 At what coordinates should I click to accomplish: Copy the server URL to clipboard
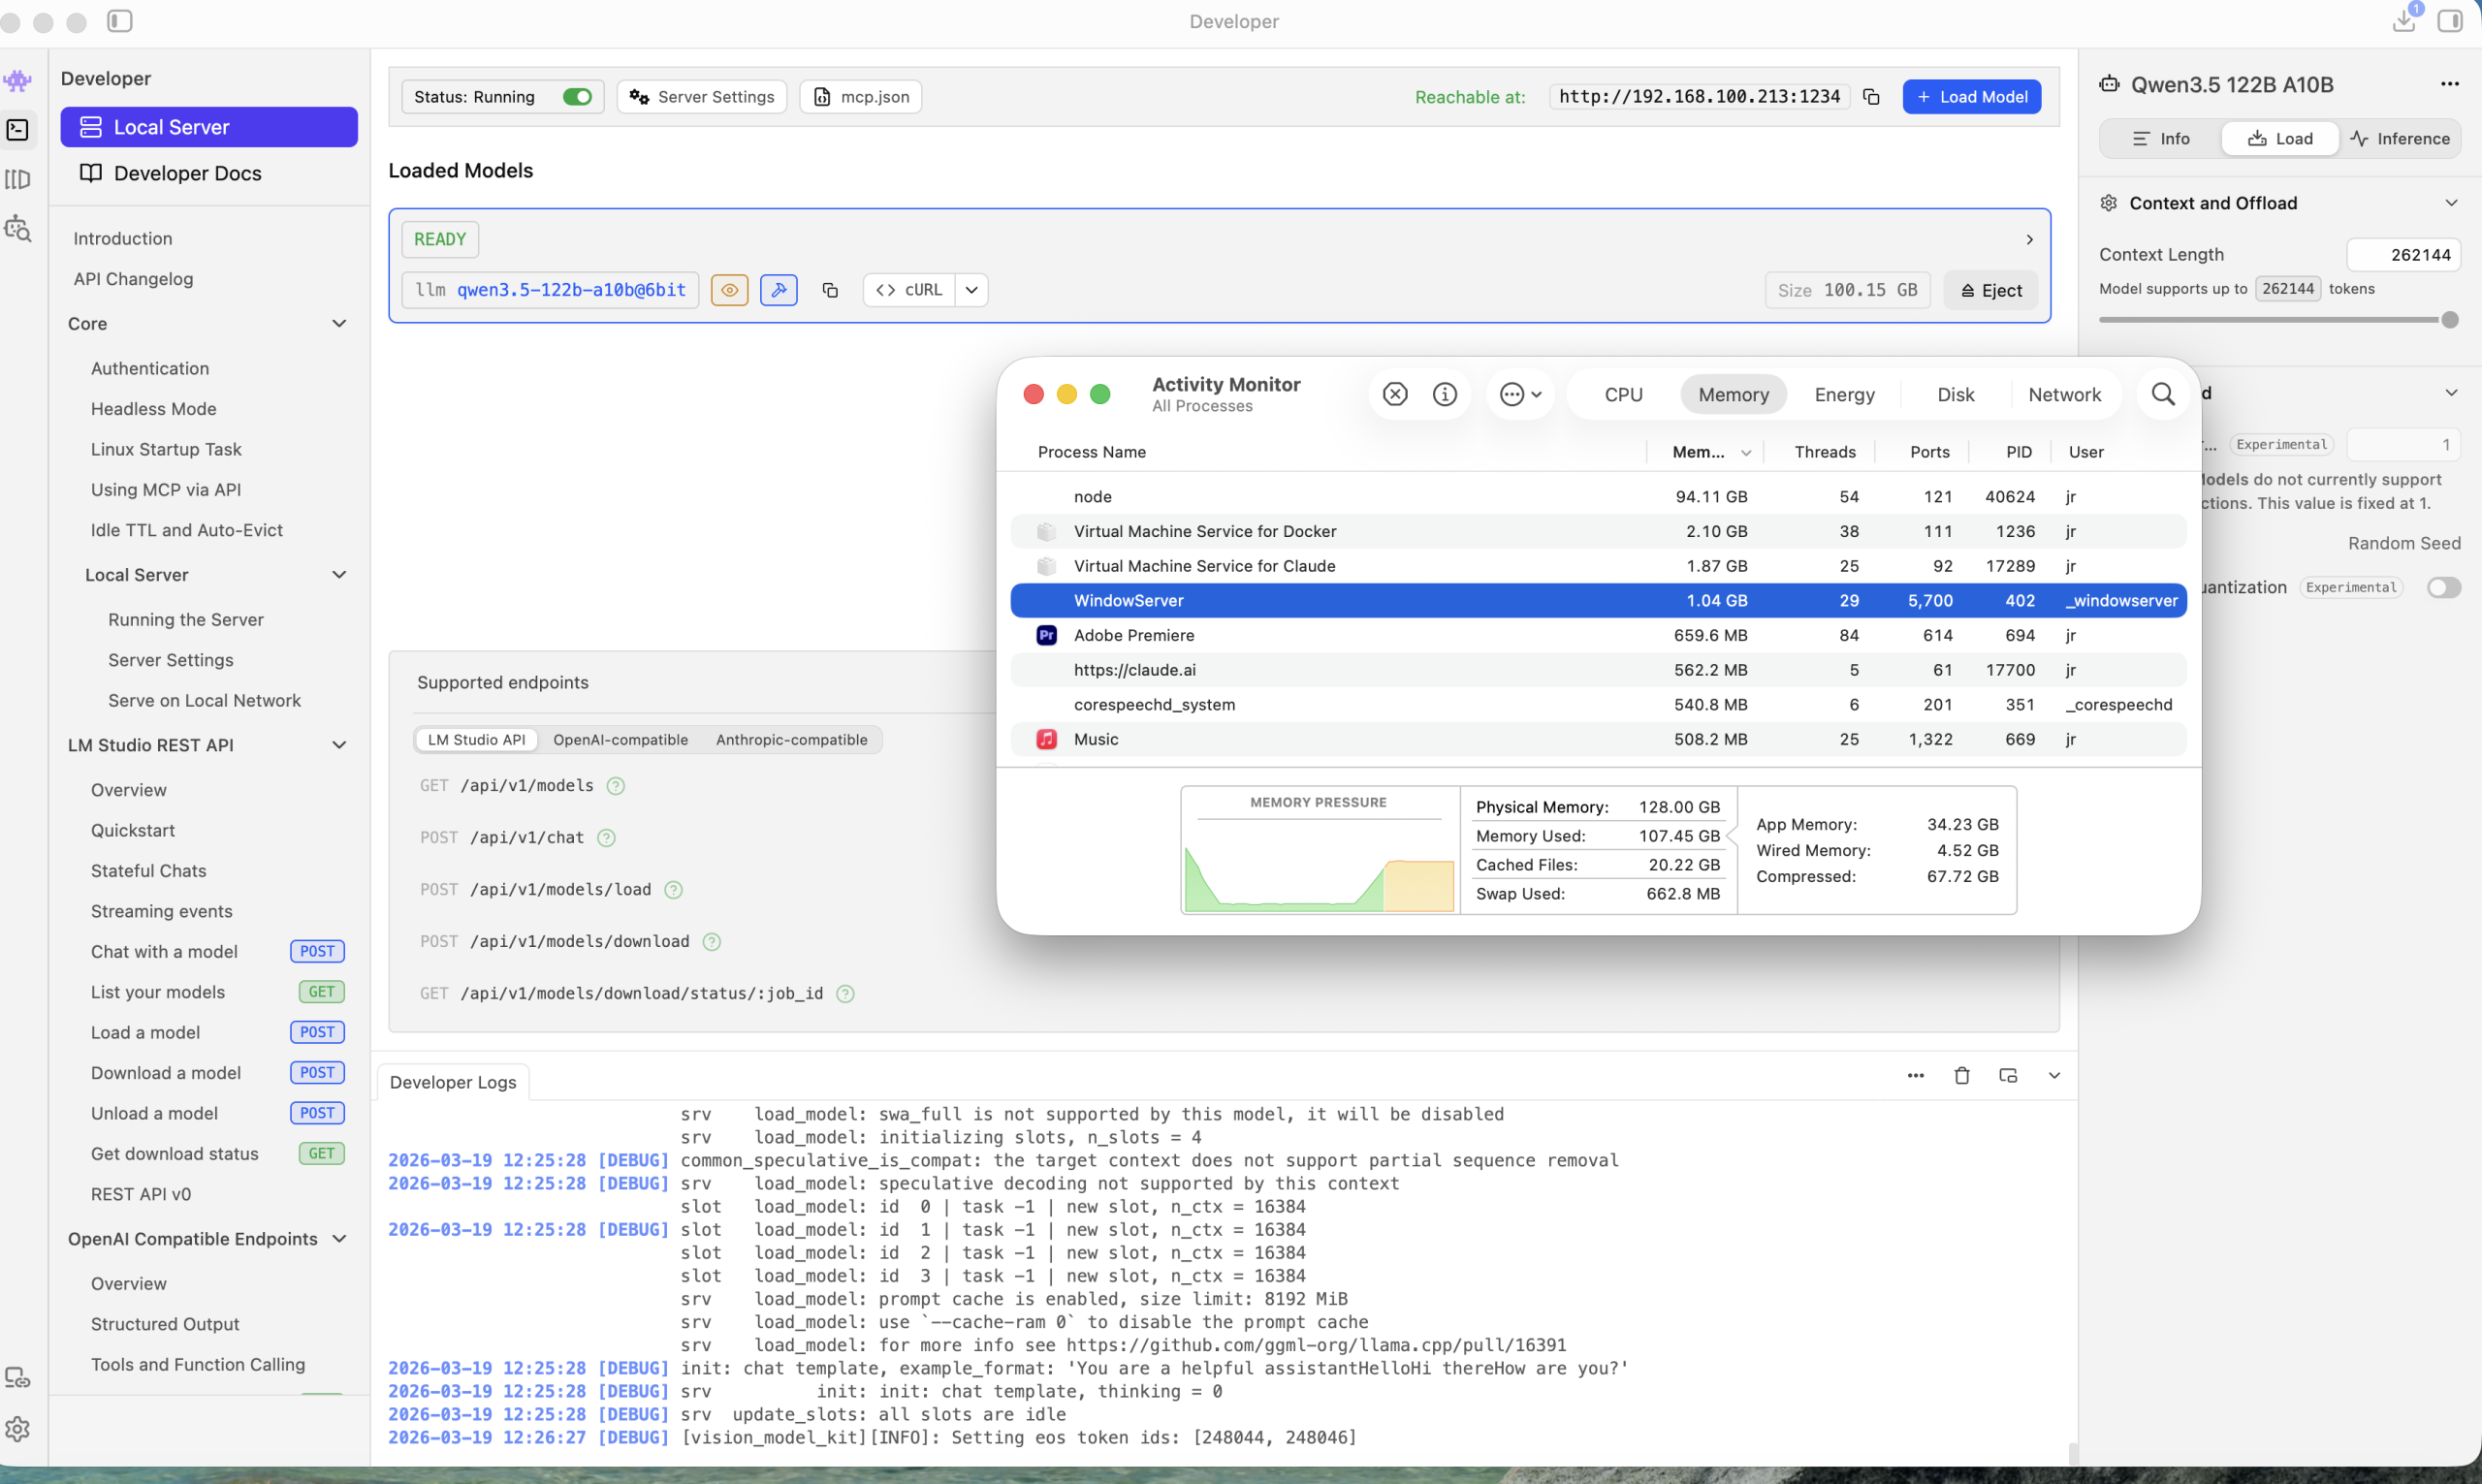(1871, 97)
